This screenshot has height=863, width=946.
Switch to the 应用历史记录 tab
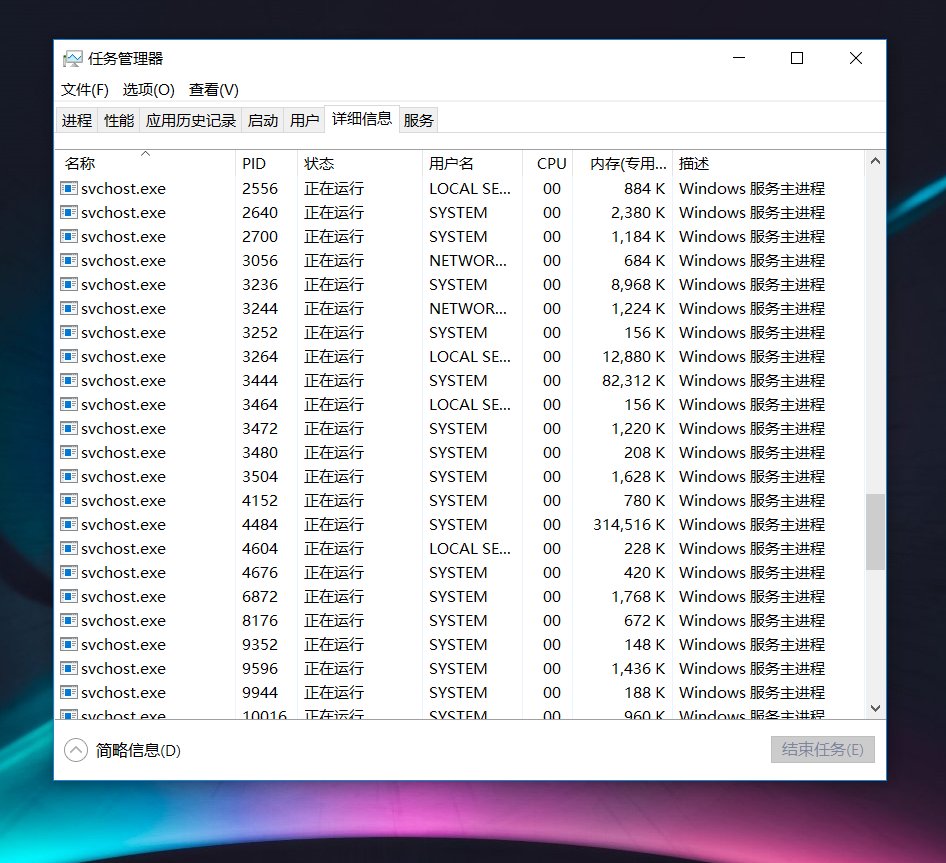click(191, 120)
